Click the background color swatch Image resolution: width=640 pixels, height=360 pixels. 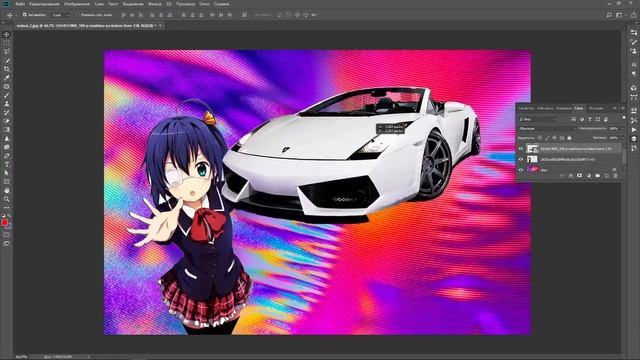pos(9,227)
